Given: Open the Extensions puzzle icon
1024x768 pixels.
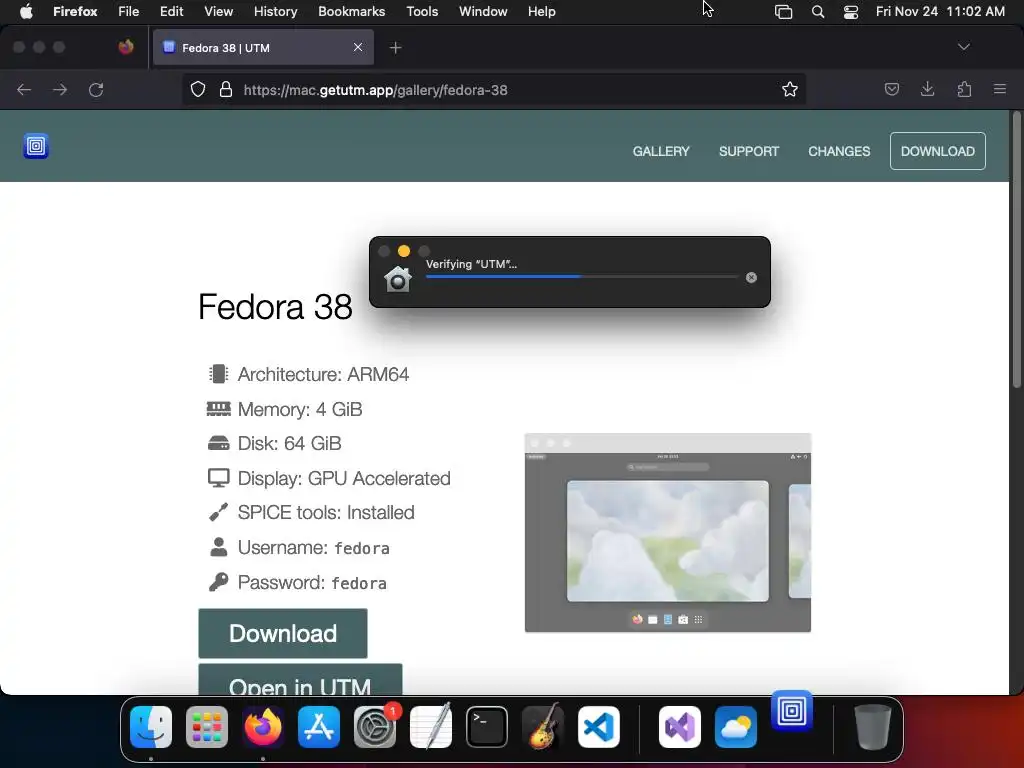Looking at the screenshot, I should point(964,89).
